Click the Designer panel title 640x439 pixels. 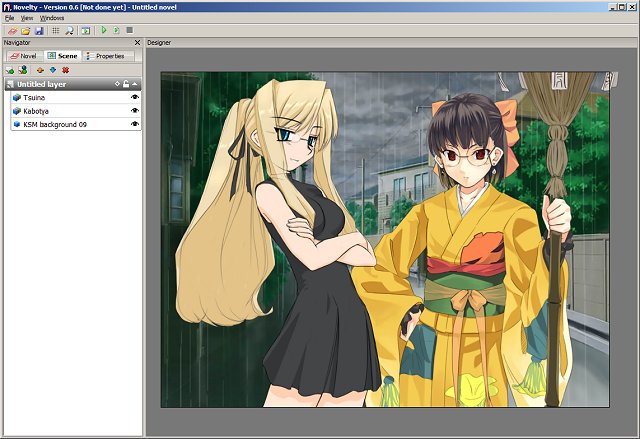click(159, 42)
